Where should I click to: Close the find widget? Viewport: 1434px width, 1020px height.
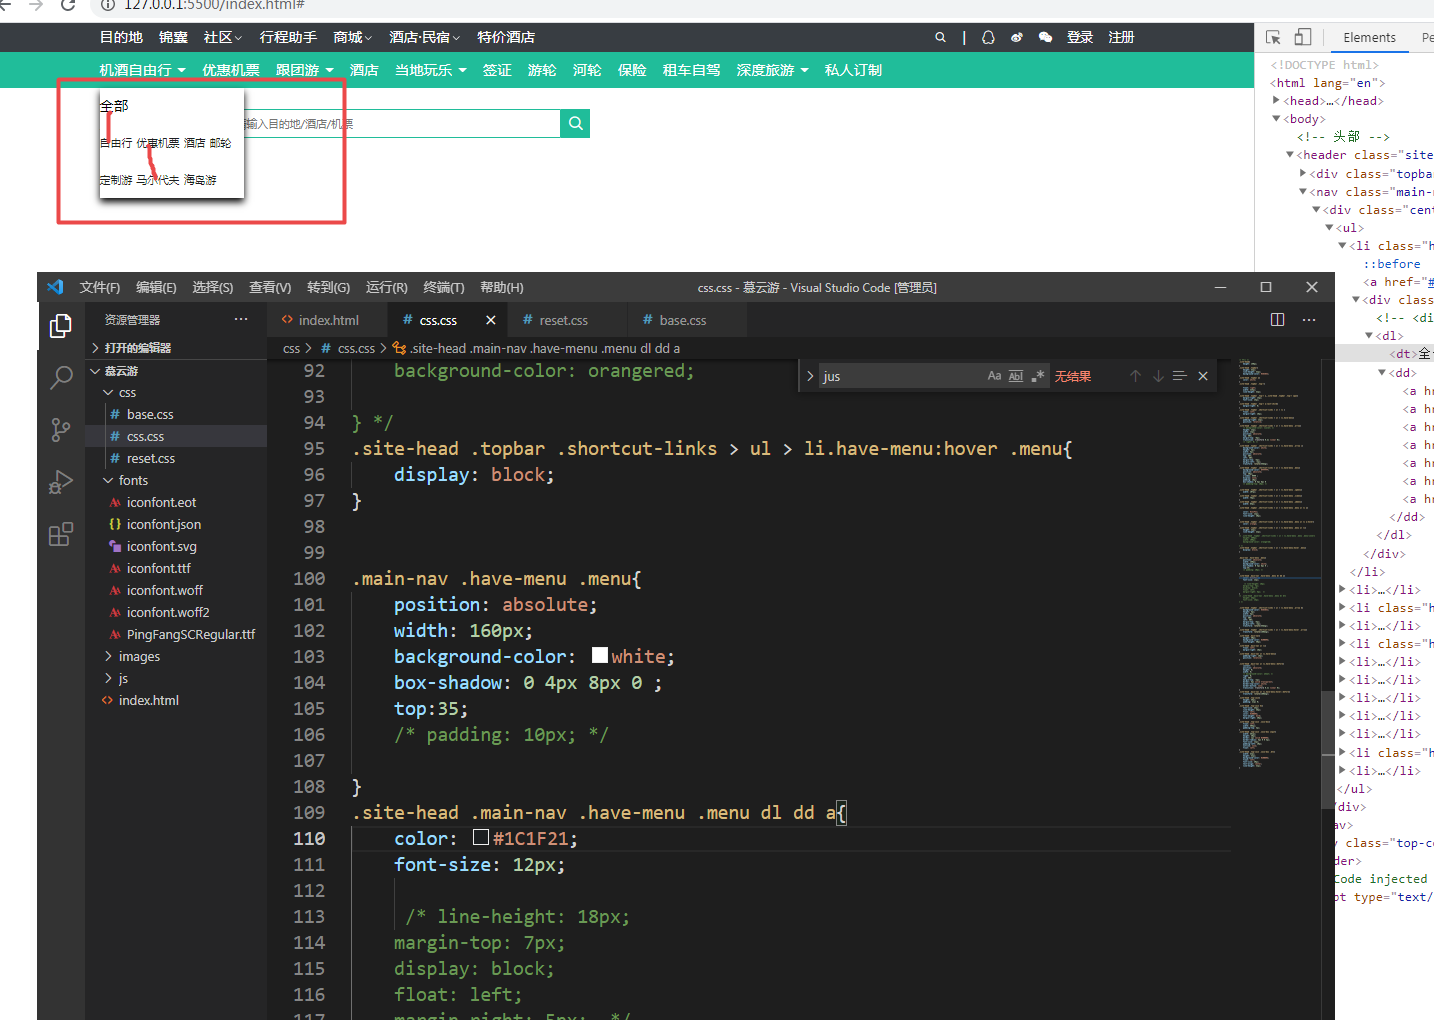1203,376
